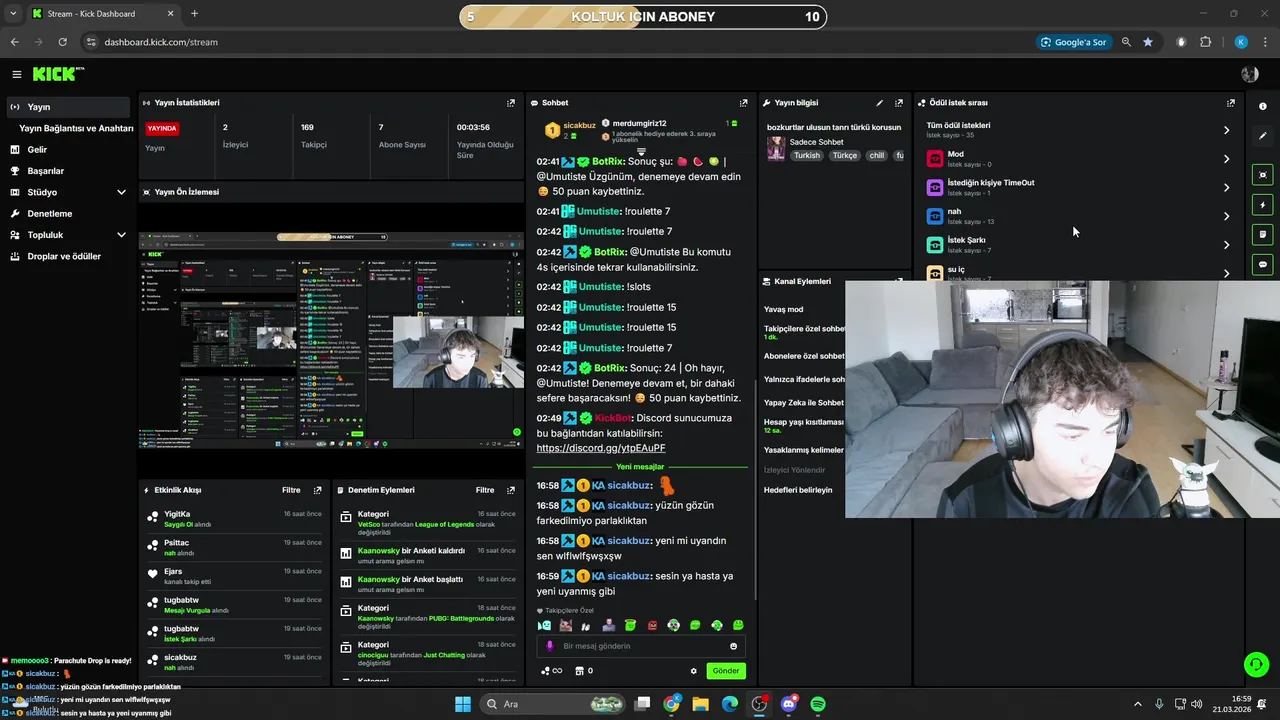The width and height of the screenshot is (1280, 720).
Task: Open Filtre in Etkinlik Akışı panel
Action: tap(291, 490)
